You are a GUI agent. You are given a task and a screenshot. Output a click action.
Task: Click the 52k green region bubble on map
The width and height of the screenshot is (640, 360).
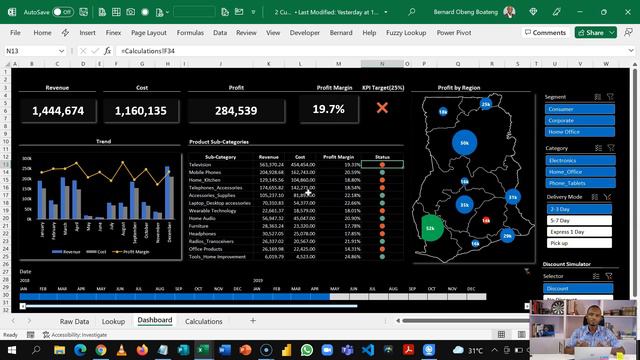pos(431,228)
